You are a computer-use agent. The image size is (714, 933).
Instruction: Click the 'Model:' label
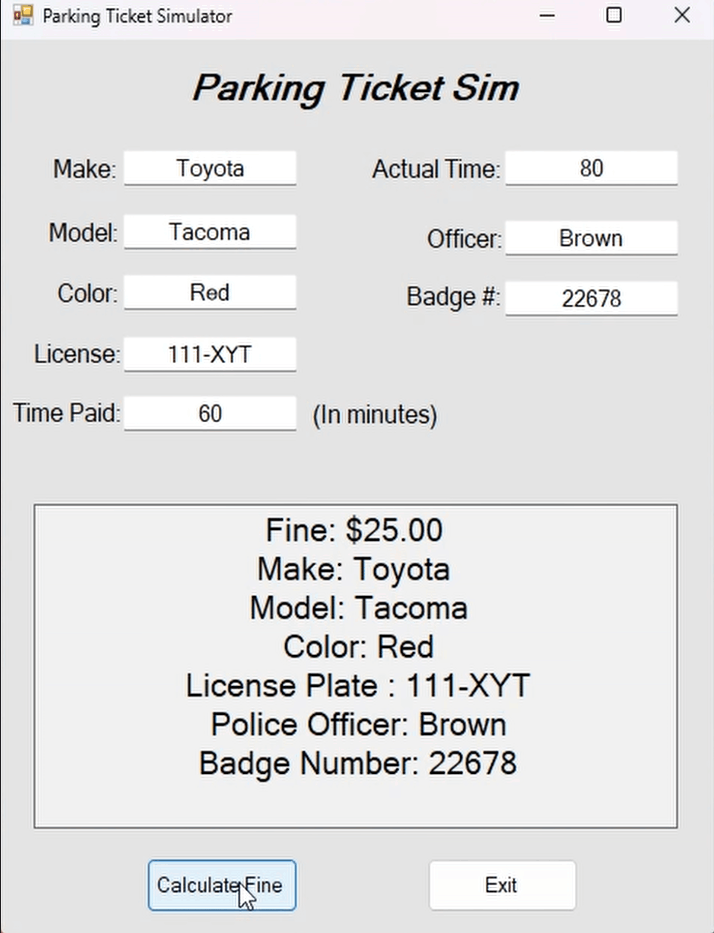click(x=83, y=233)
